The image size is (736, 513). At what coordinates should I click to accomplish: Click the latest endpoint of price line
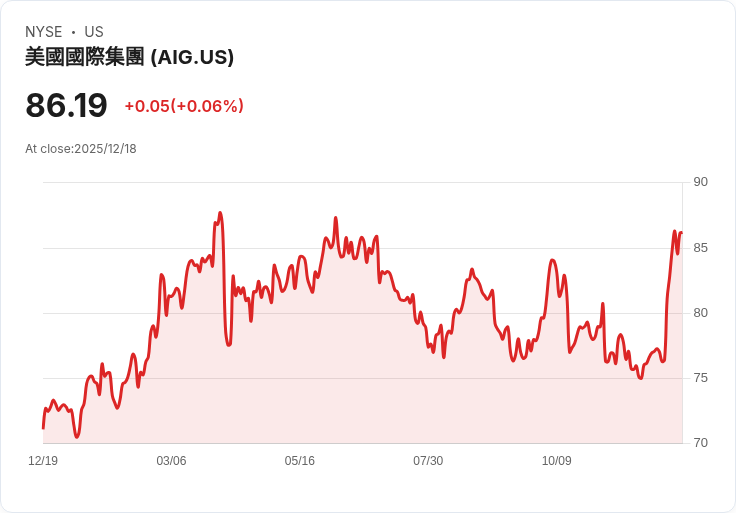(681, 233)
